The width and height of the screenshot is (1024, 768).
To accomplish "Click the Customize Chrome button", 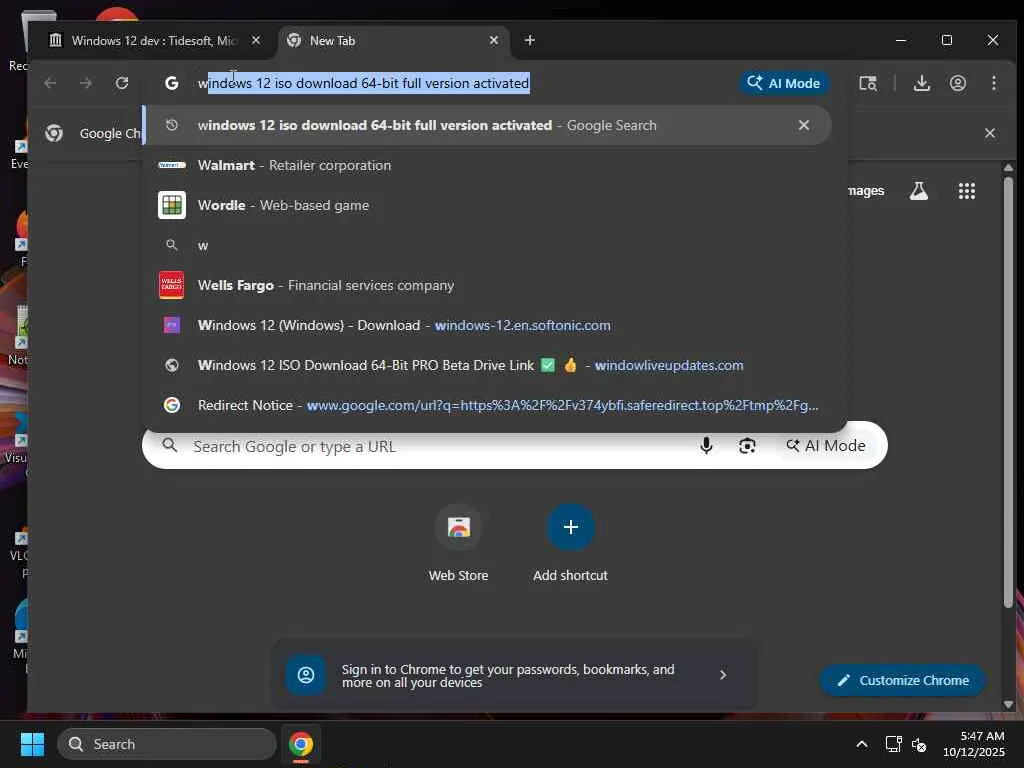I will coord(903,680).
